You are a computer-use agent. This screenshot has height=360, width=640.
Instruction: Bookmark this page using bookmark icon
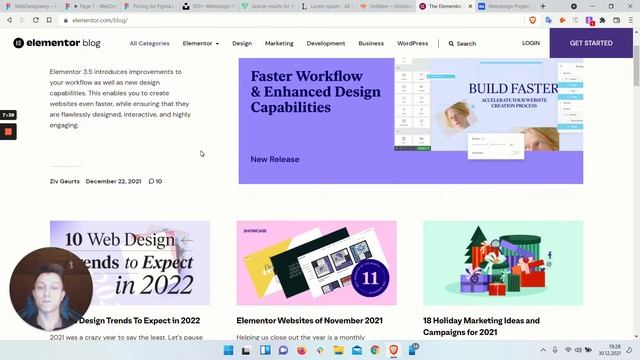[49, 20]
